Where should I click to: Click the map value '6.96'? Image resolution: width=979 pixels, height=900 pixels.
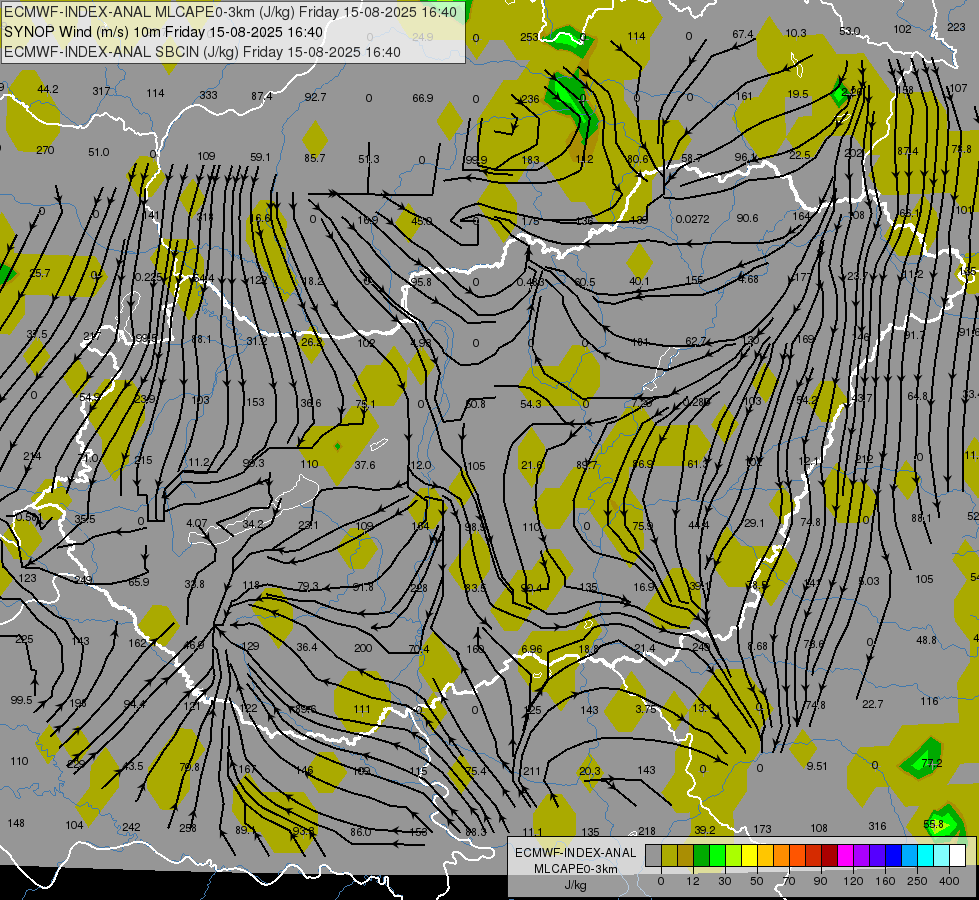pos(531,649)
